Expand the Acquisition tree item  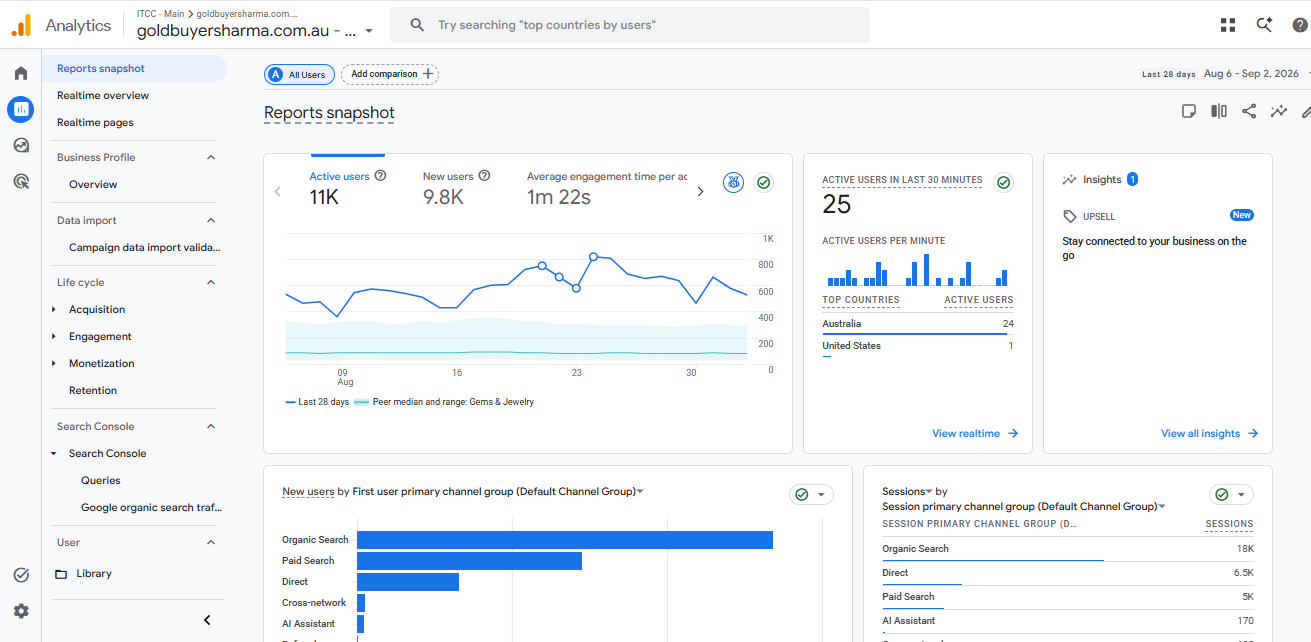(54, 310)
